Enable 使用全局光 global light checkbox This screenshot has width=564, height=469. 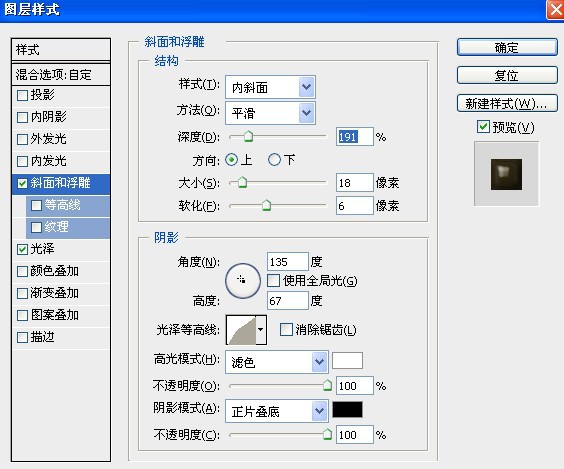[273, 281]
